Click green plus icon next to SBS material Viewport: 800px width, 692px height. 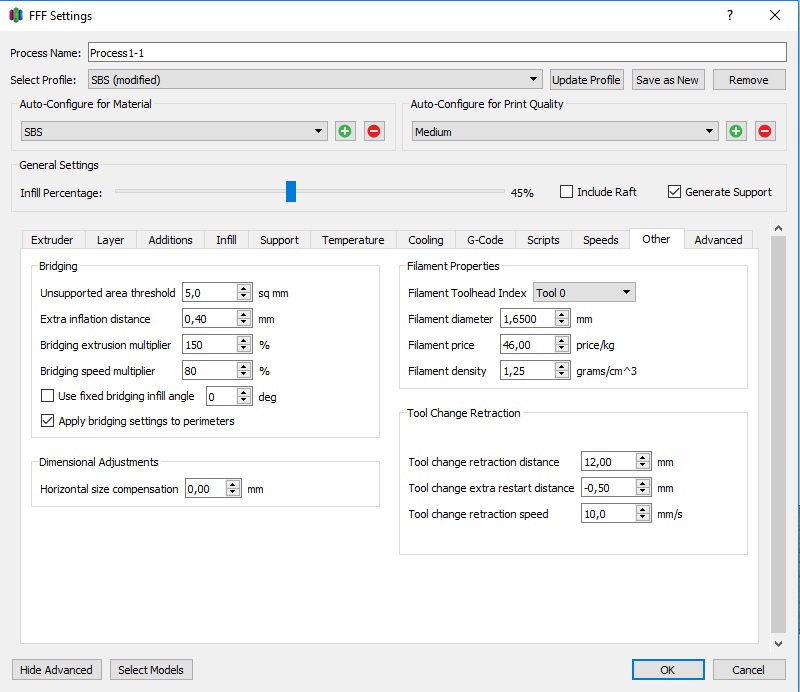(x=345, y=131)
